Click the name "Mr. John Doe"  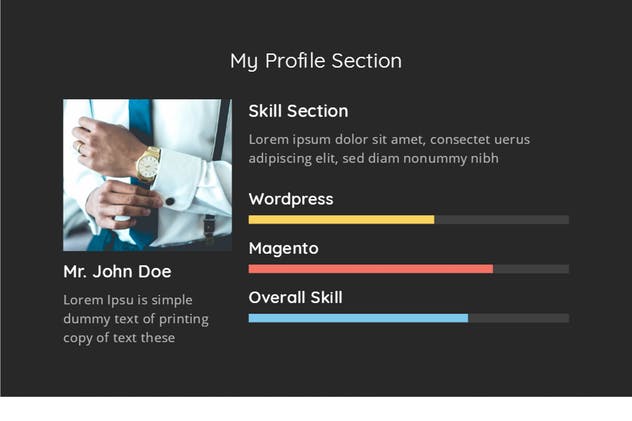(x=117, y=271)
